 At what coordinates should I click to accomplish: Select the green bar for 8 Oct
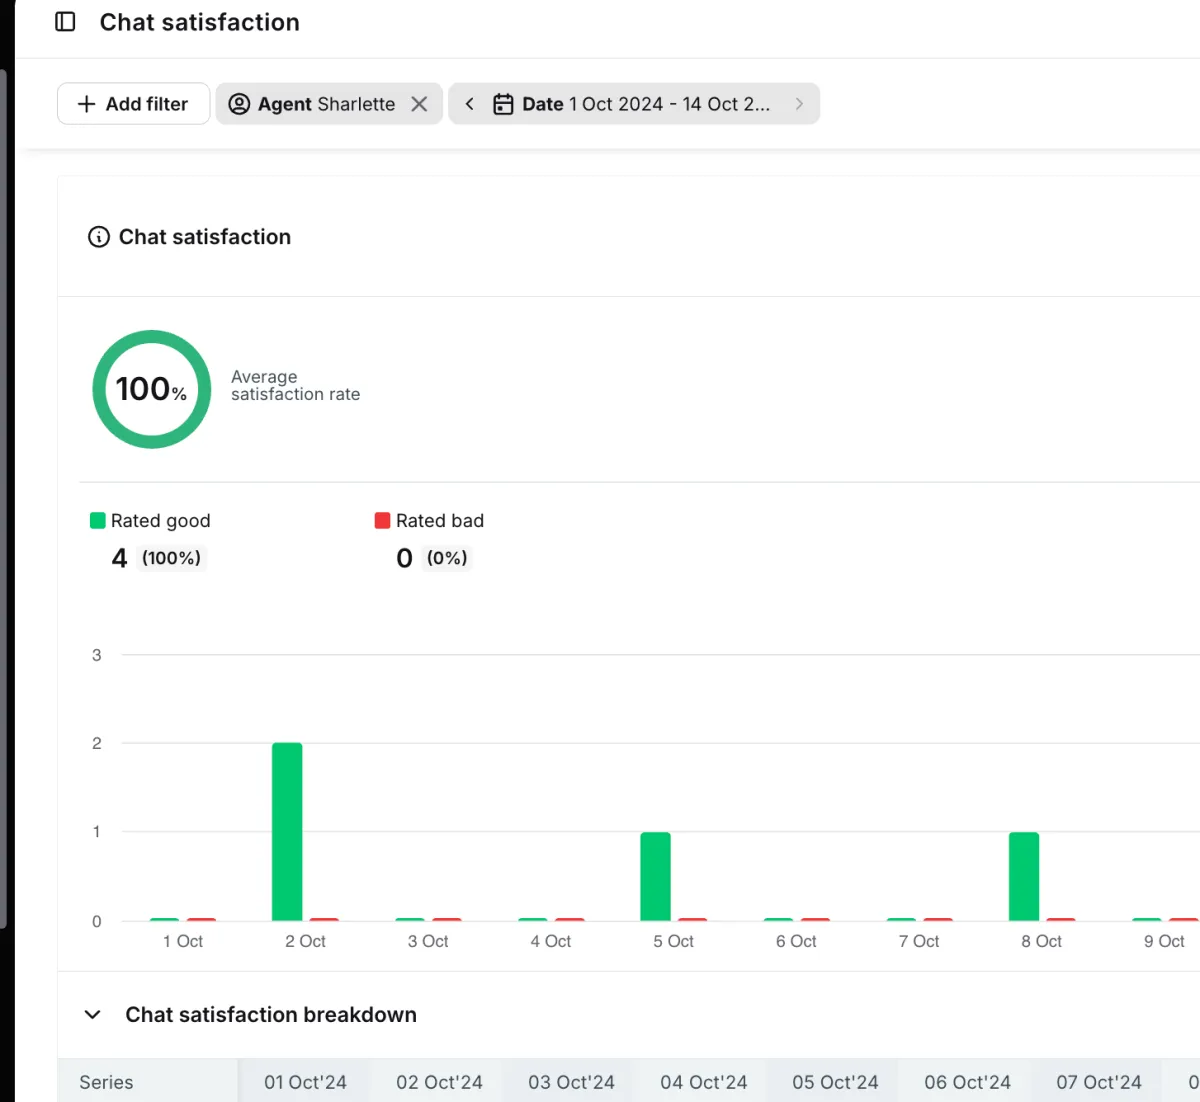(x=1024, y=877)
